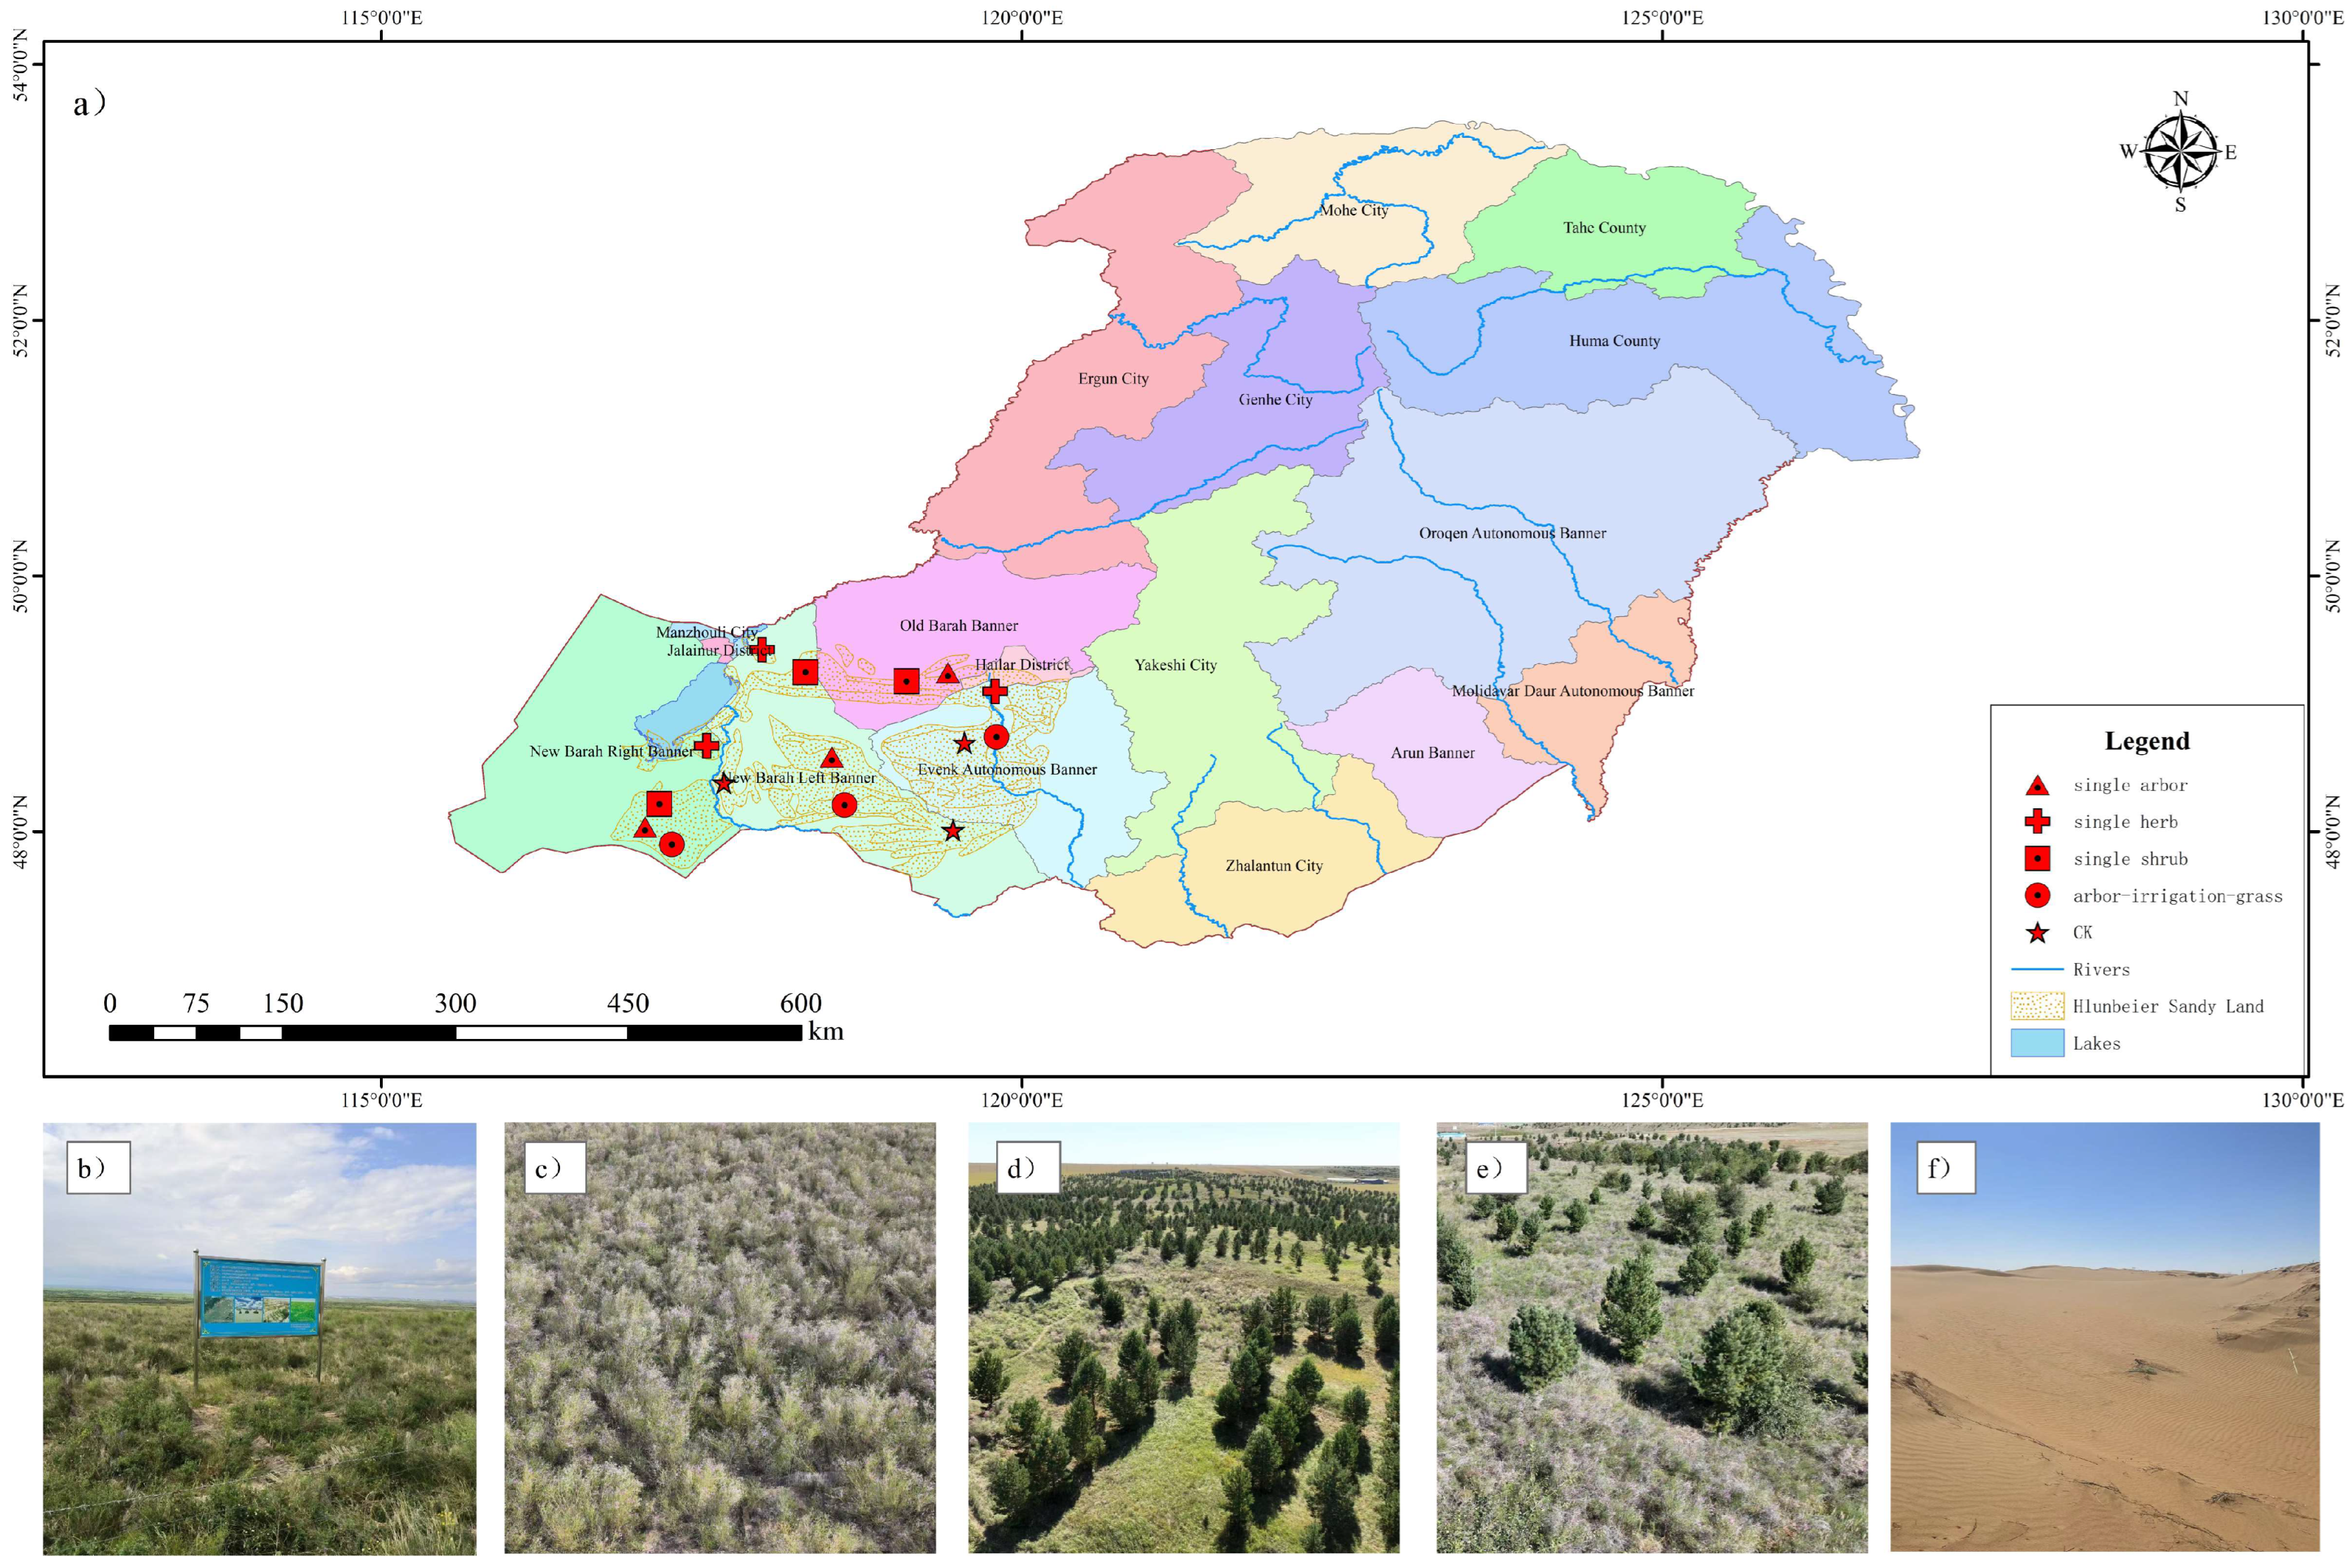Click the arbor-irrigation-grass circle in legend
The image size is (2352, 1568).
tap(2037, 896)
